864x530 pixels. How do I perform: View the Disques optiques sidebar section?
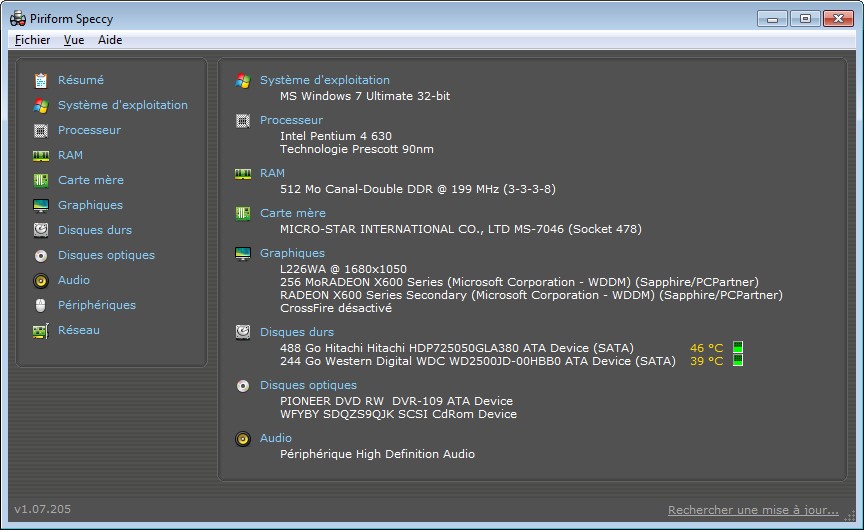point(106,255)
